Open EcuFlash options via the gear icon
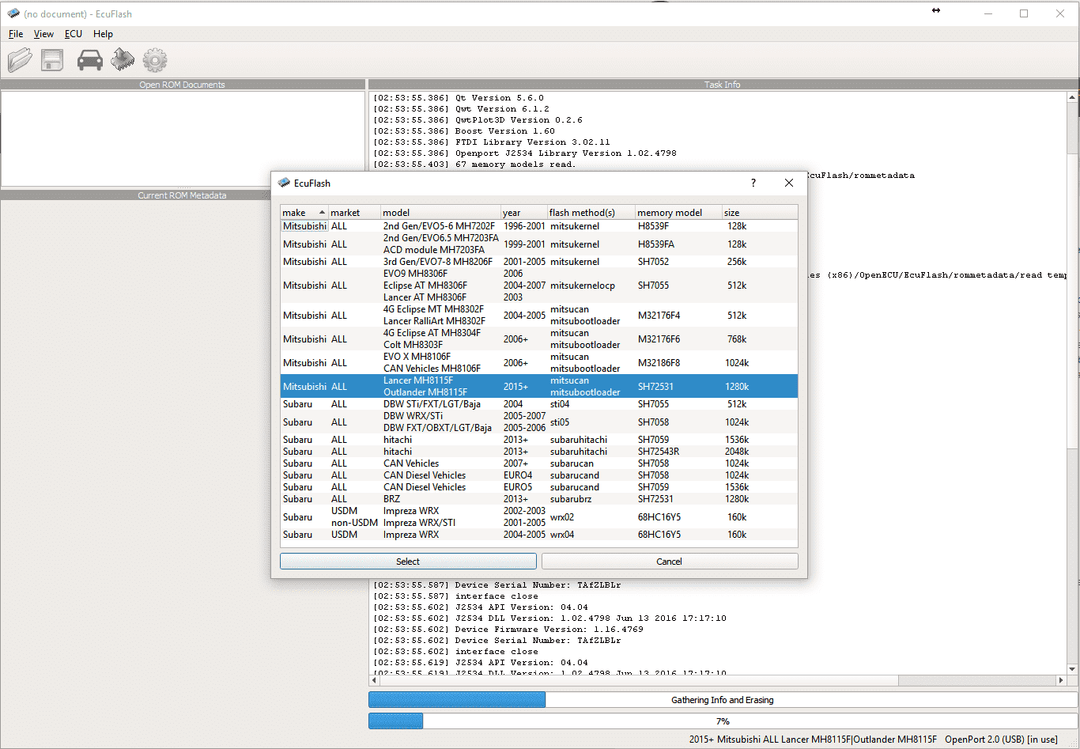This screenshot has height=749, width=1080. (x=155, y=59)
